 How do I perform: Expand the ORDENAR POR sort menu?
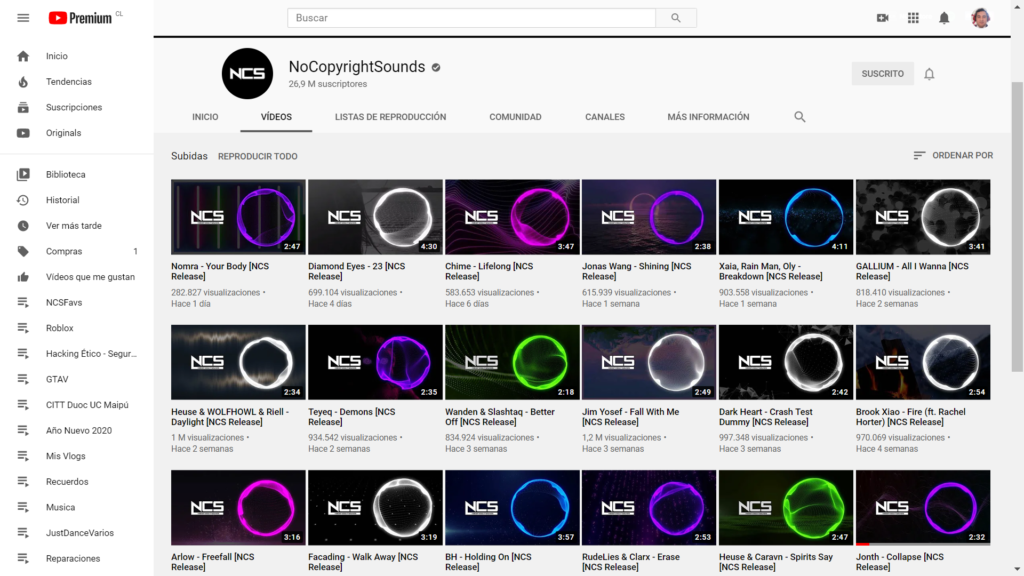[x=953, y=156]
